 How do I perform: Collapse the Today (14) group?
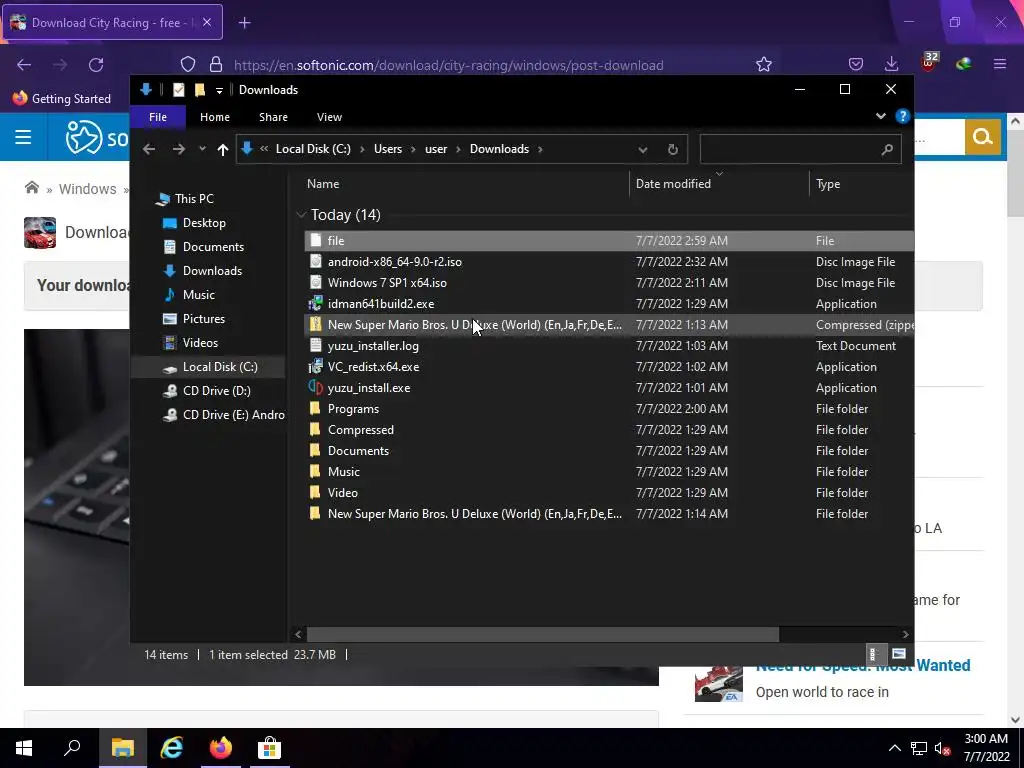301,215
